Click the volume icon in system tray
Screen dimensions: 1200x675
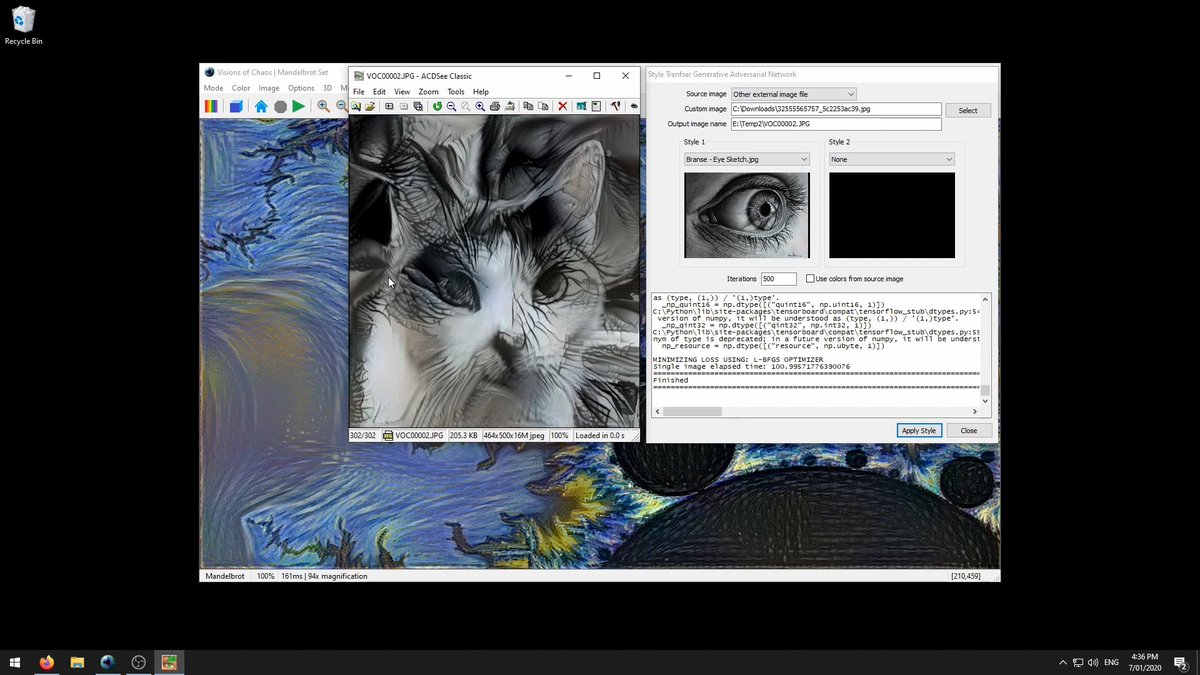[1093, 662]
